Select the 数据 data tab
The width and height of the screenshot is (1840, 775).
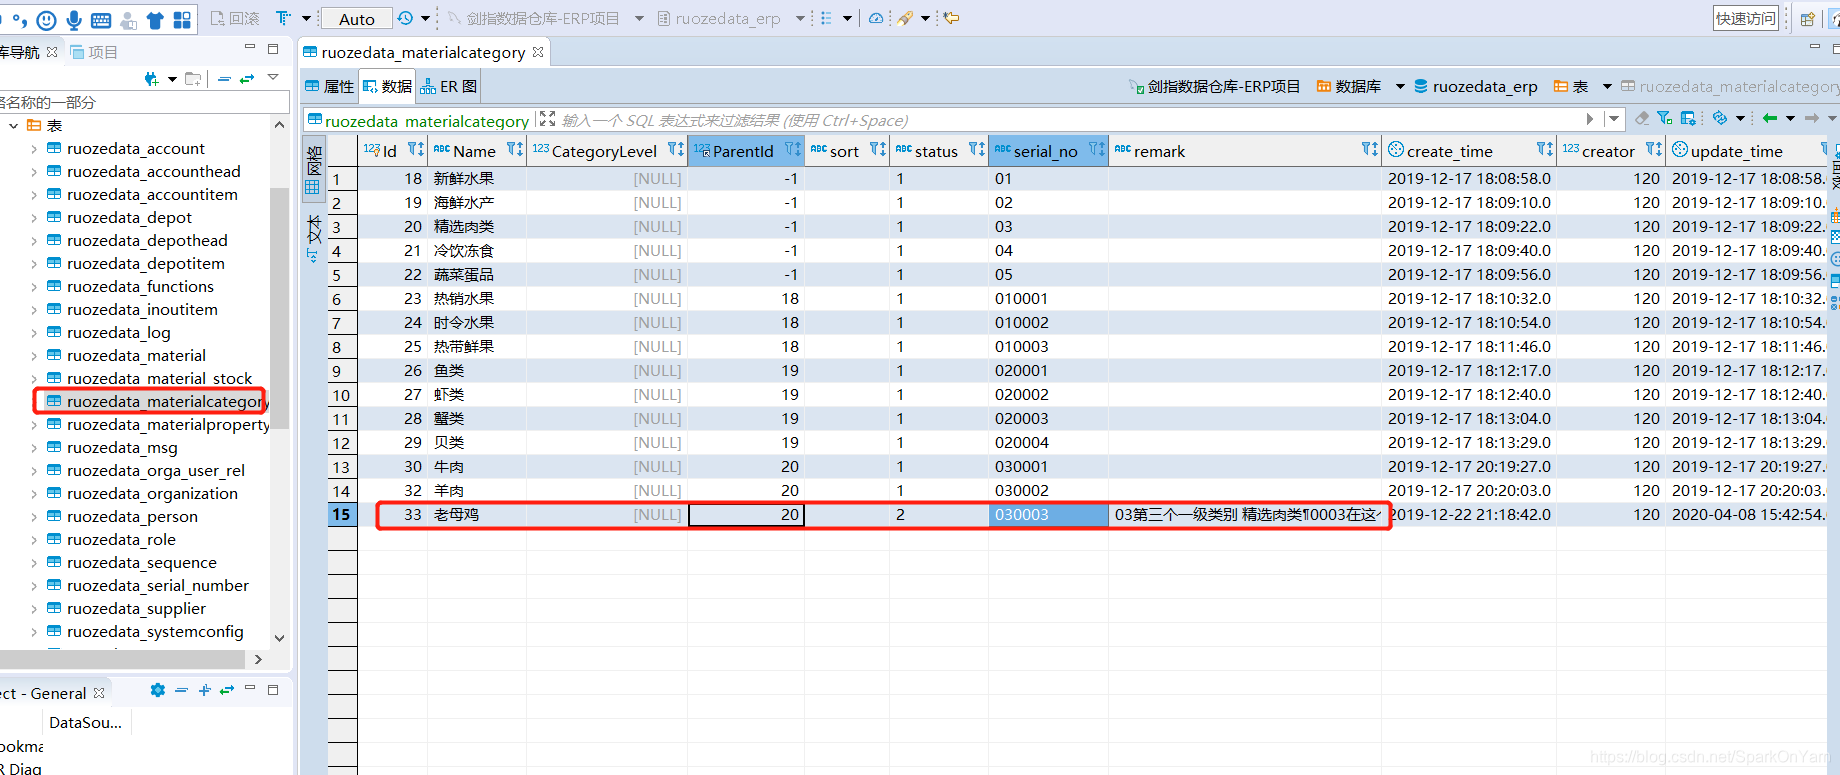(387, 87)
